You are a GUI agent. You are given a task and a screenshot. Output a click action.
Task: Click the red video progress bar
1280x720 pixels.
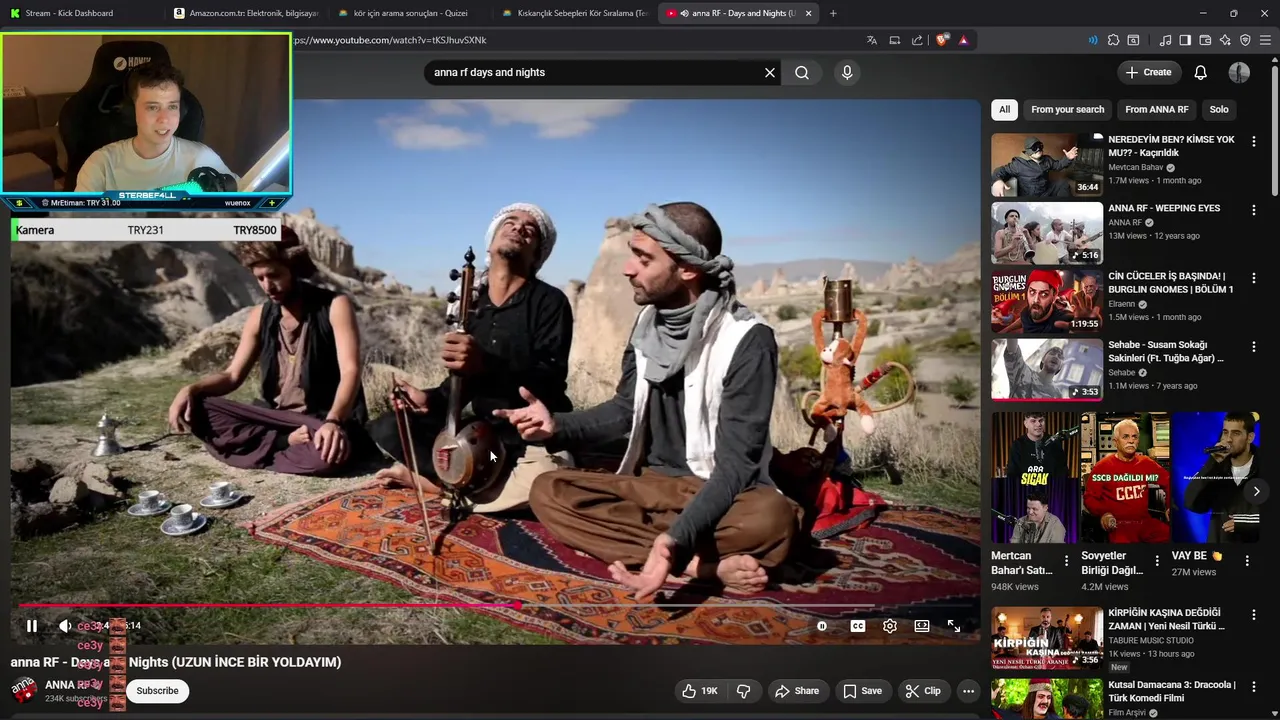tap(497, 605)
